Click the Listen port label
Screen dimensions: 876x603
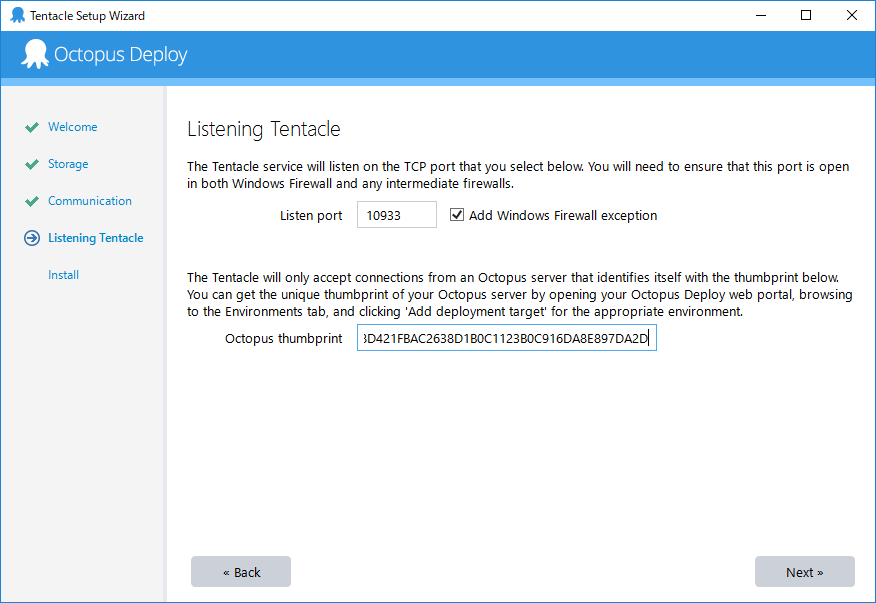[311, 215]
